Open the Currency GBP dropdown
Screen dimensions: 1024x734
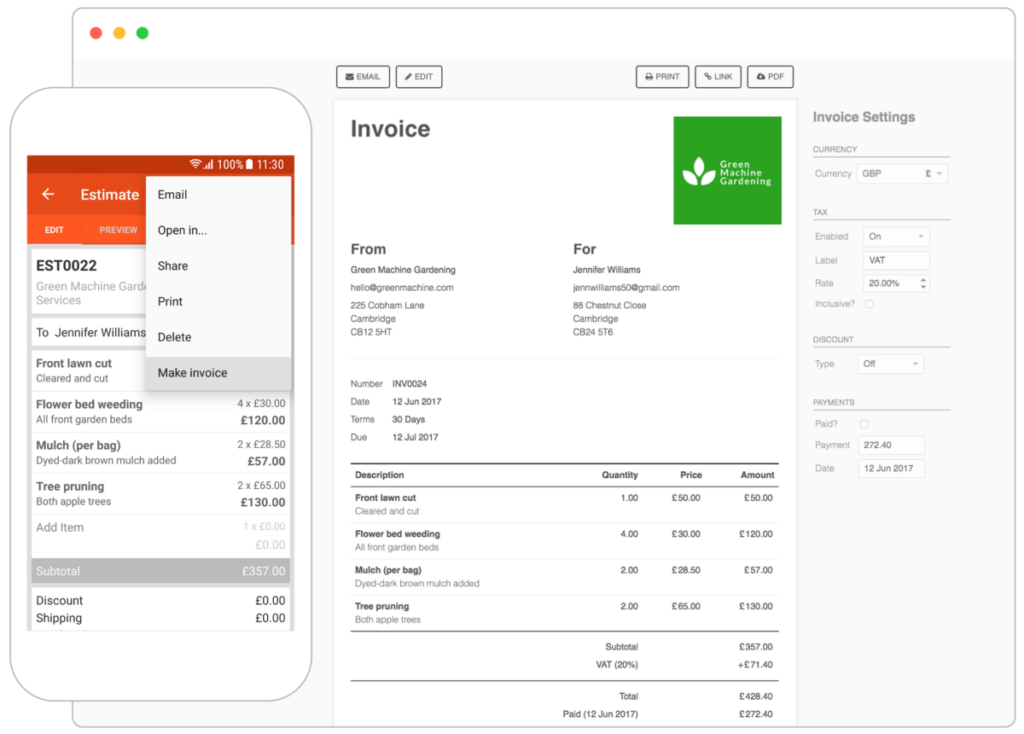click(902, 174)
